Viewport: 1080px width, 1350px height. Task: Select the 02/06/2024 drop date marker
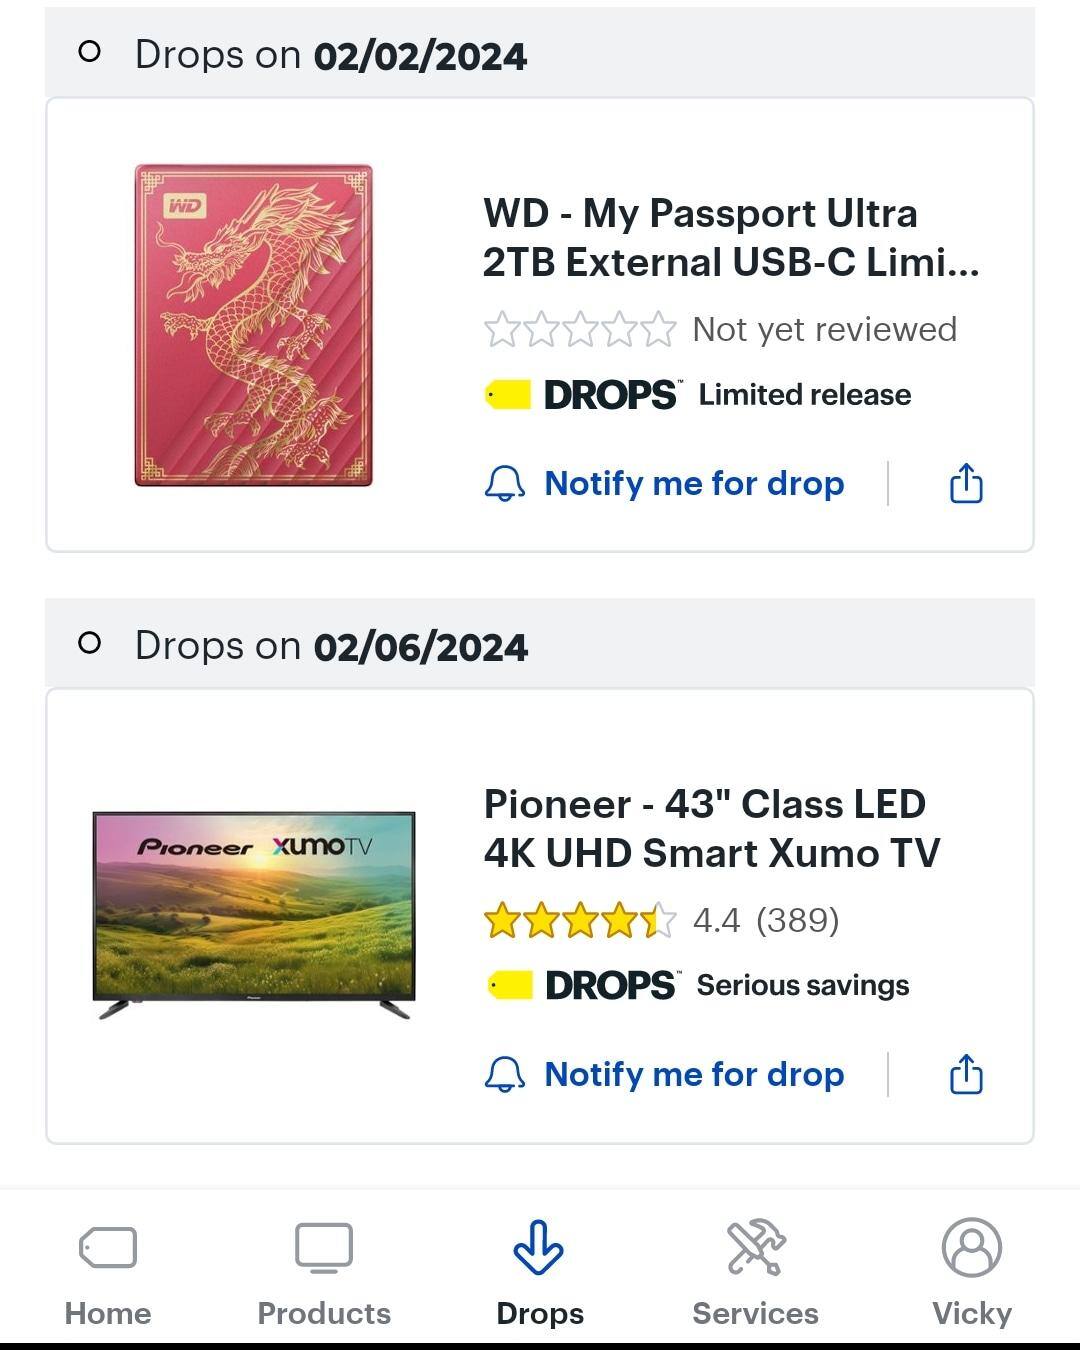coord(89,643)
